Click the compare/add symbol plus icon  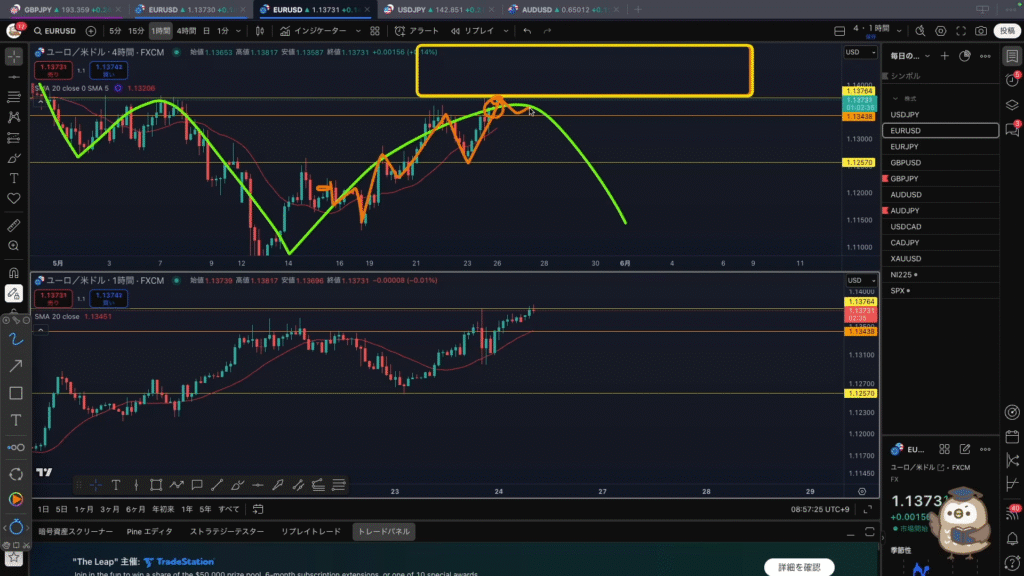(91, 31)
